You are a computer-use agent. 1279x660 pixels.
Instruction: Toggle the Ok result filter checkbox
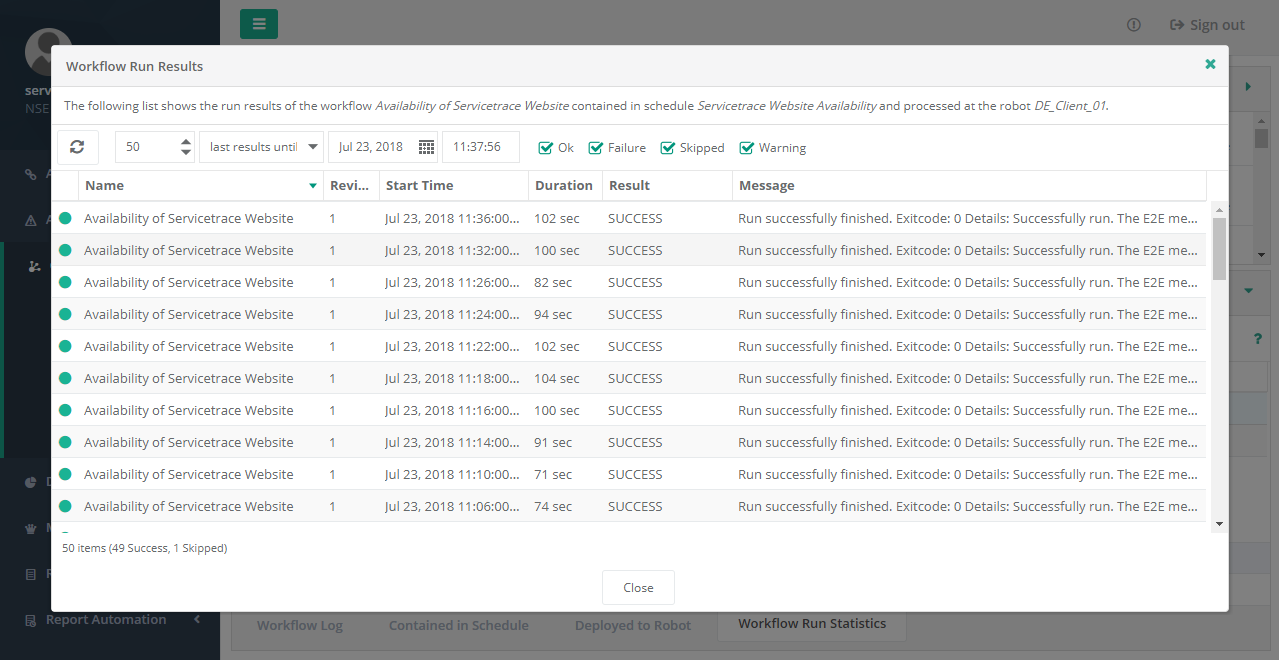pyautogui.click(x=546, y=148)
